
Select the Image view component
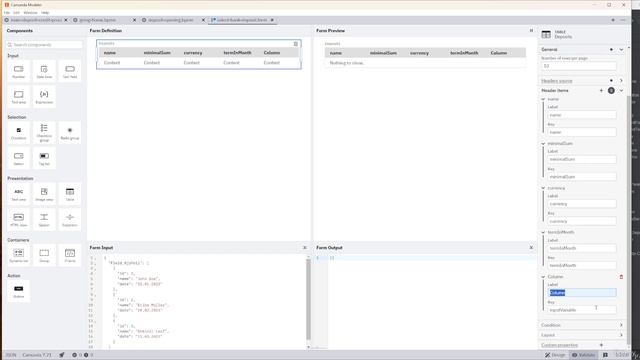(44, 194)
